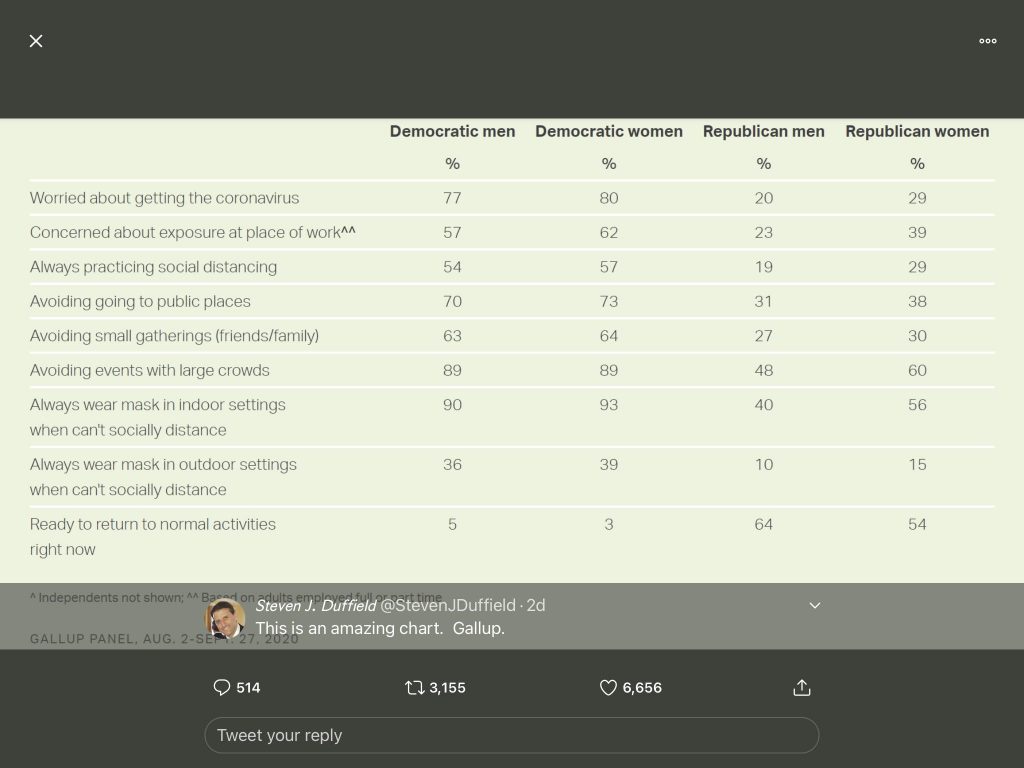Click the 'Avoiding going to public places' row label

tap(140, 301)
